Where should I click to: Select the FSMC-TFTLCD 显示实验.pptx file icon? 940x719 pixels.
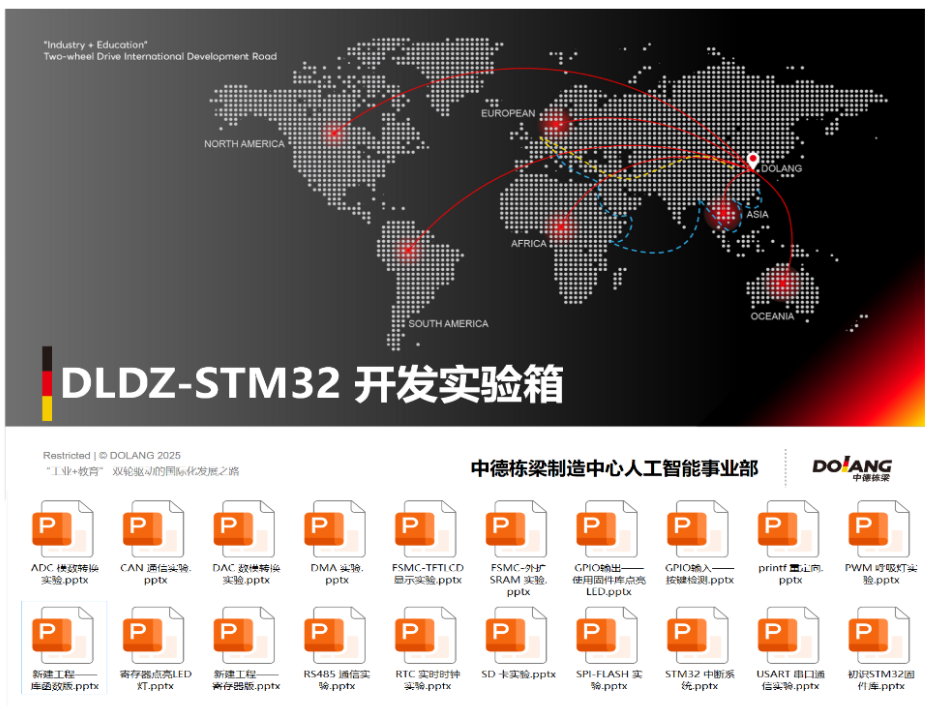(426, 530)
